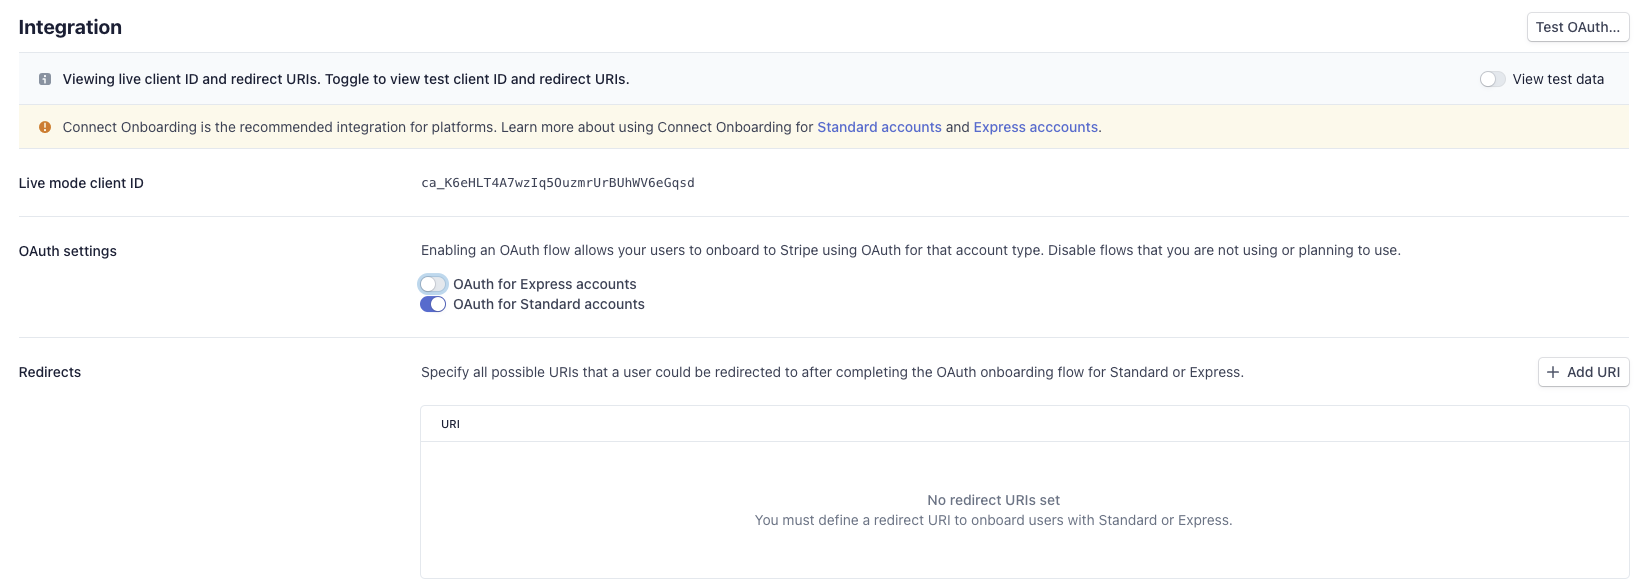Click the Live mode client ID label

[81, 183]
